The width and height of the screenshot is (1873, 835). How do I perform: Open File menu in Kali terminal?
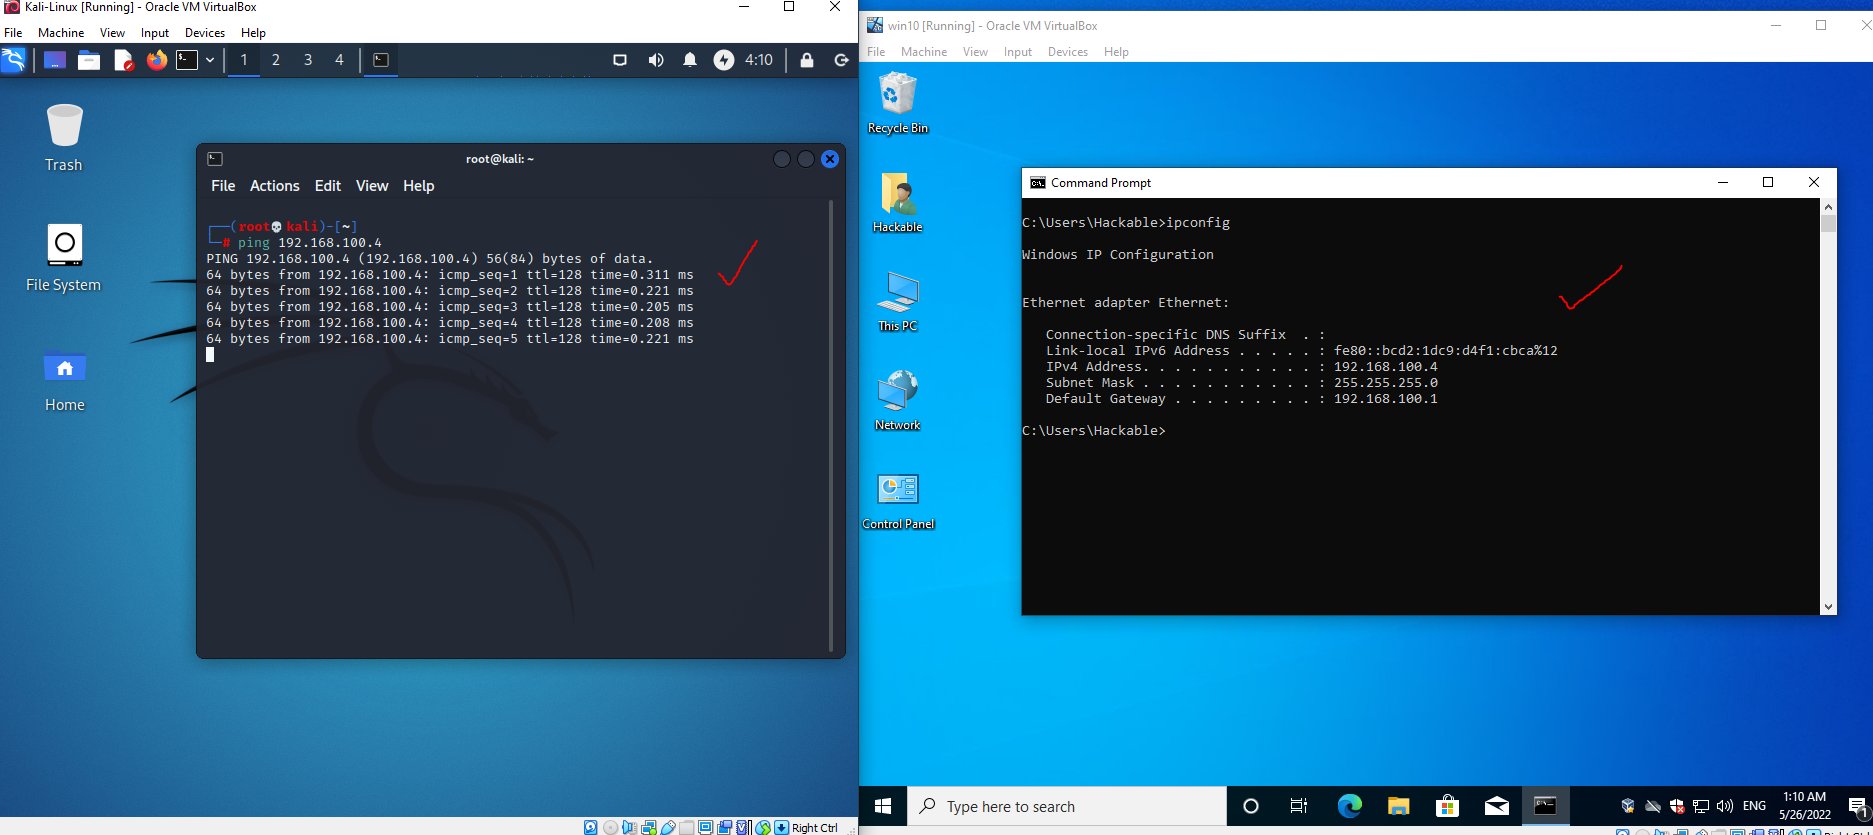point(223,186)
